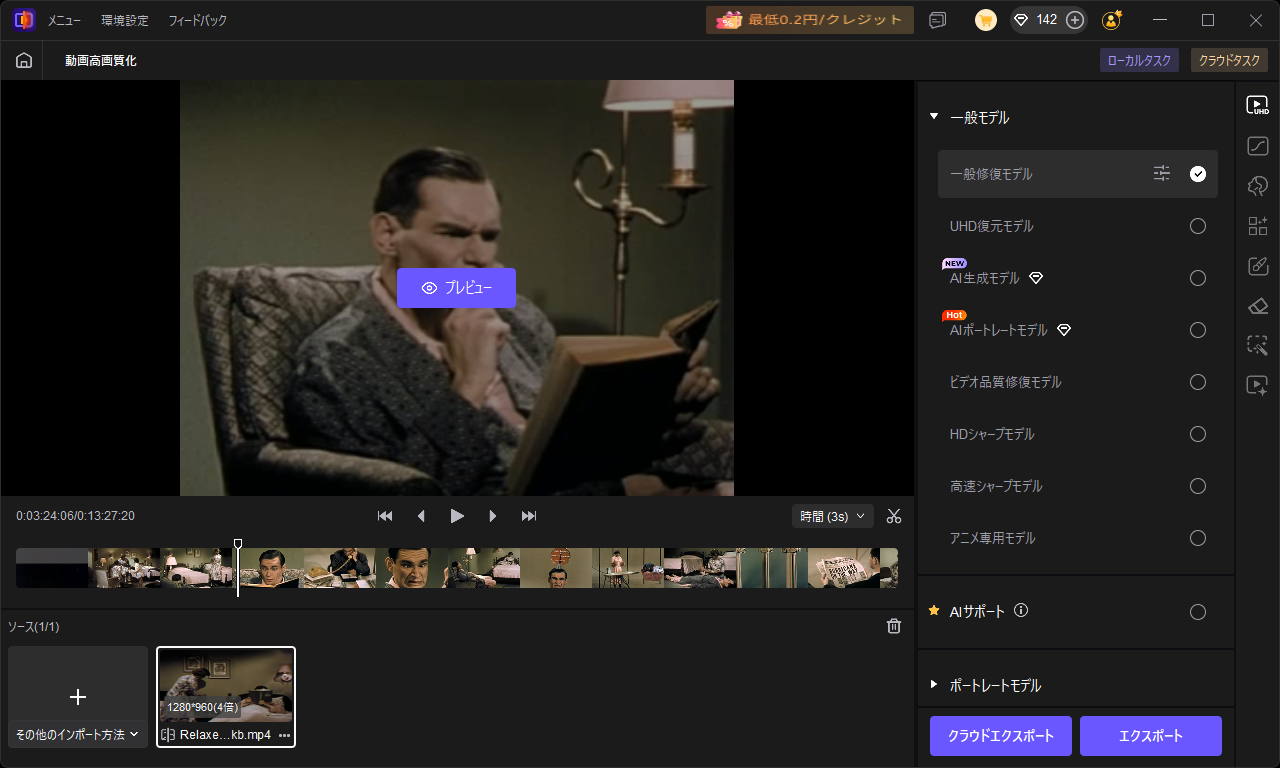Open settings sliders for 一般修復モデル
1280x768 pixels.
1161,174
